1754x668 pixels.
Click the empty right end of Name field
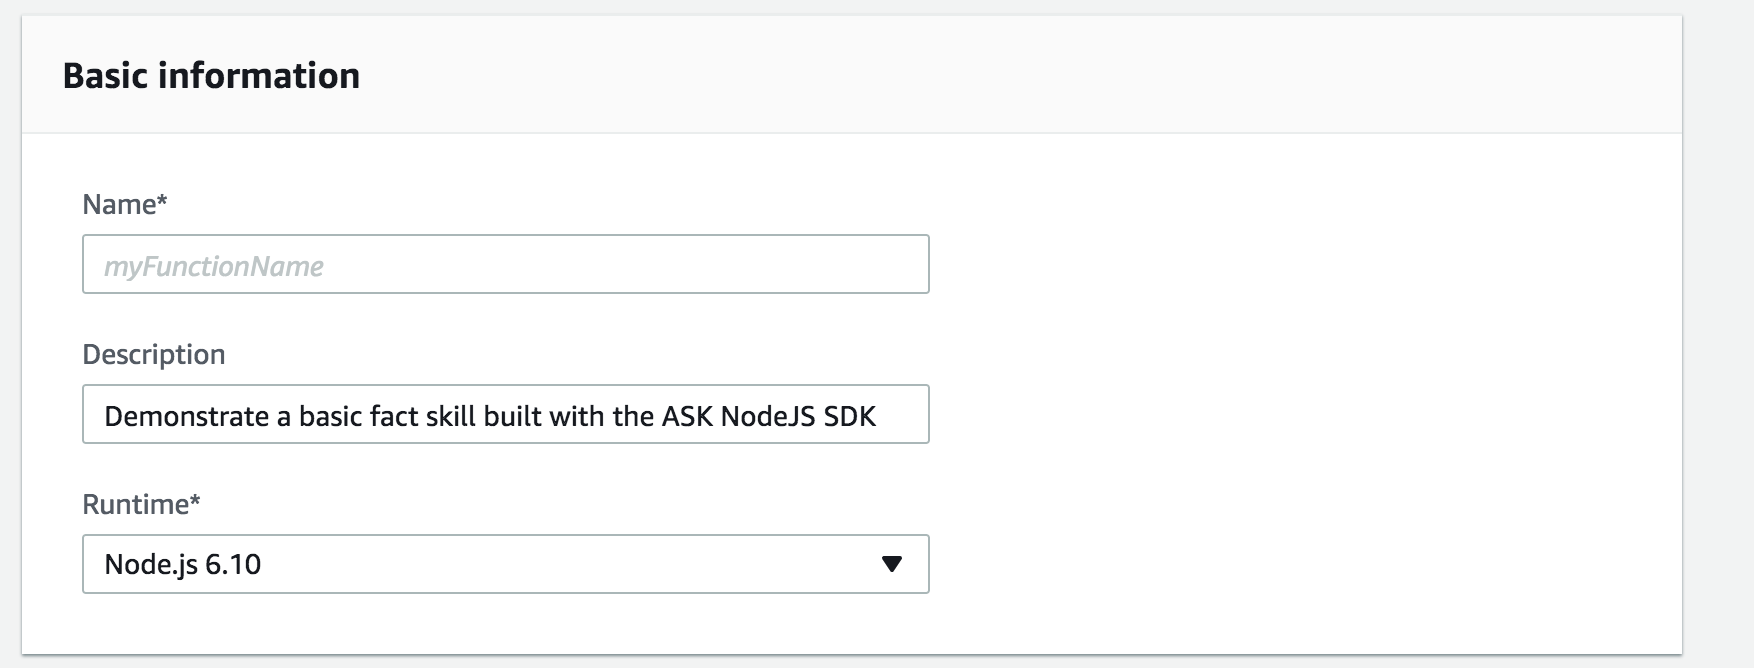click(850, 264)
